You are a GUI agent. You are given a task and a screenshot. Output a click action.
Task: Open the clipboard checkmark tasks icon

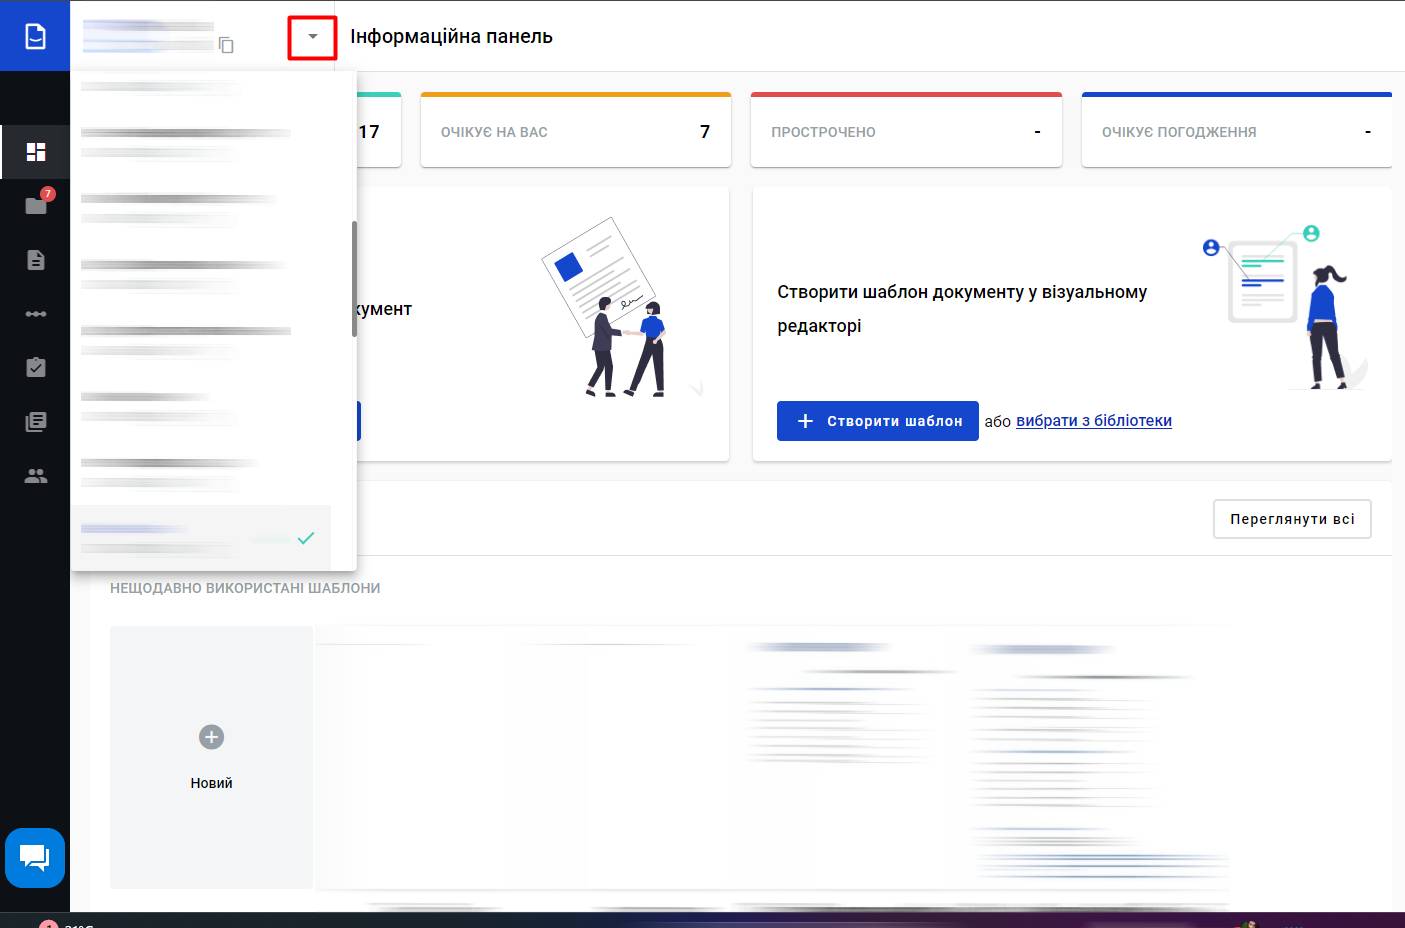pos(36,367)
